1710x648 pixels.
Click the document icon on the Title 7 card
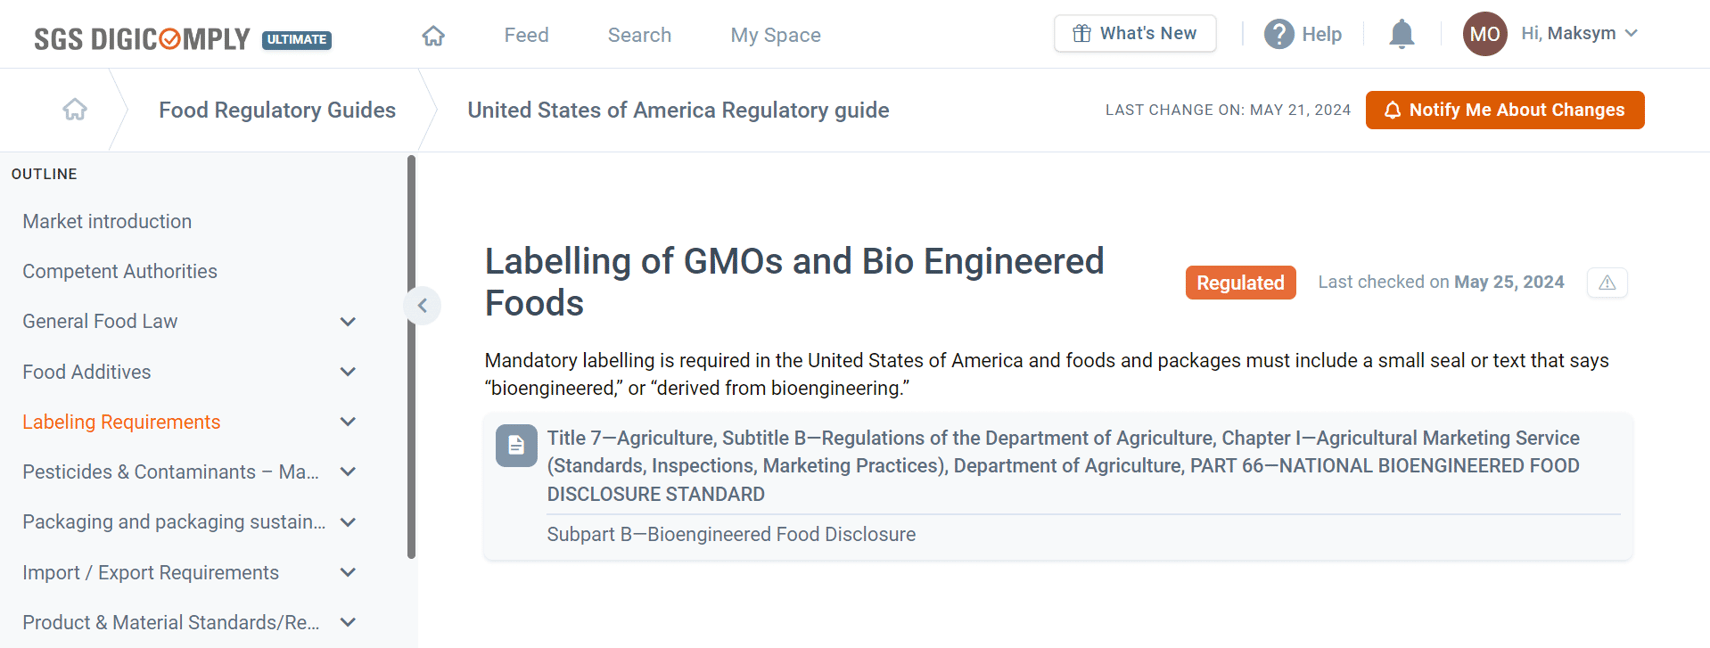pos(516,446)
